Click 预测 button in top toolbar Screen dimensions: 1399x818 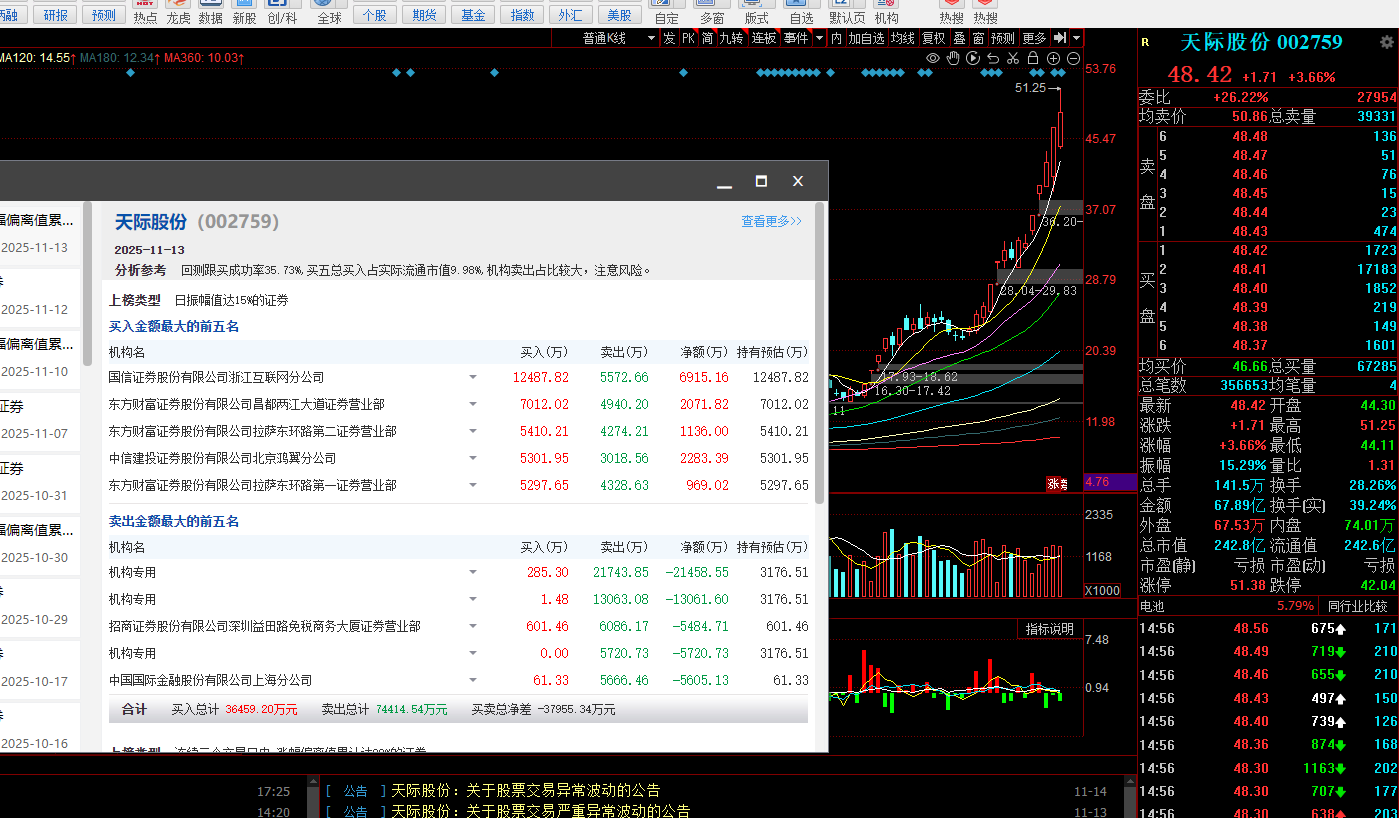click(104, 15)
